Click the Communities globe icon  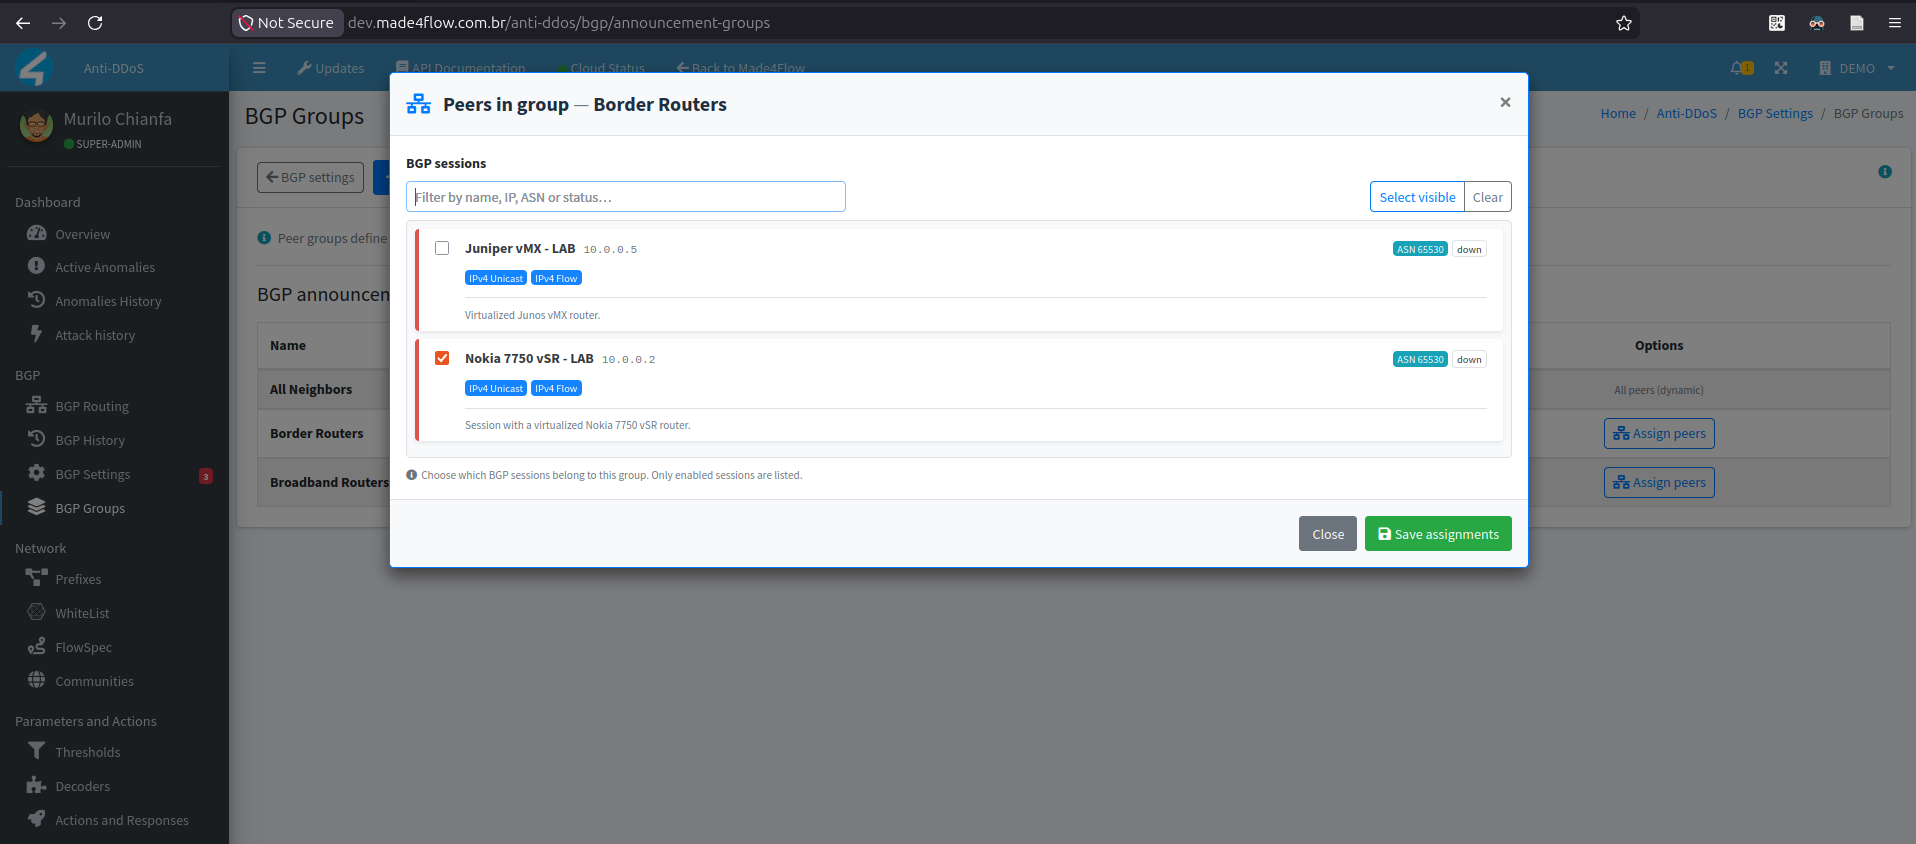pos(37,680)
